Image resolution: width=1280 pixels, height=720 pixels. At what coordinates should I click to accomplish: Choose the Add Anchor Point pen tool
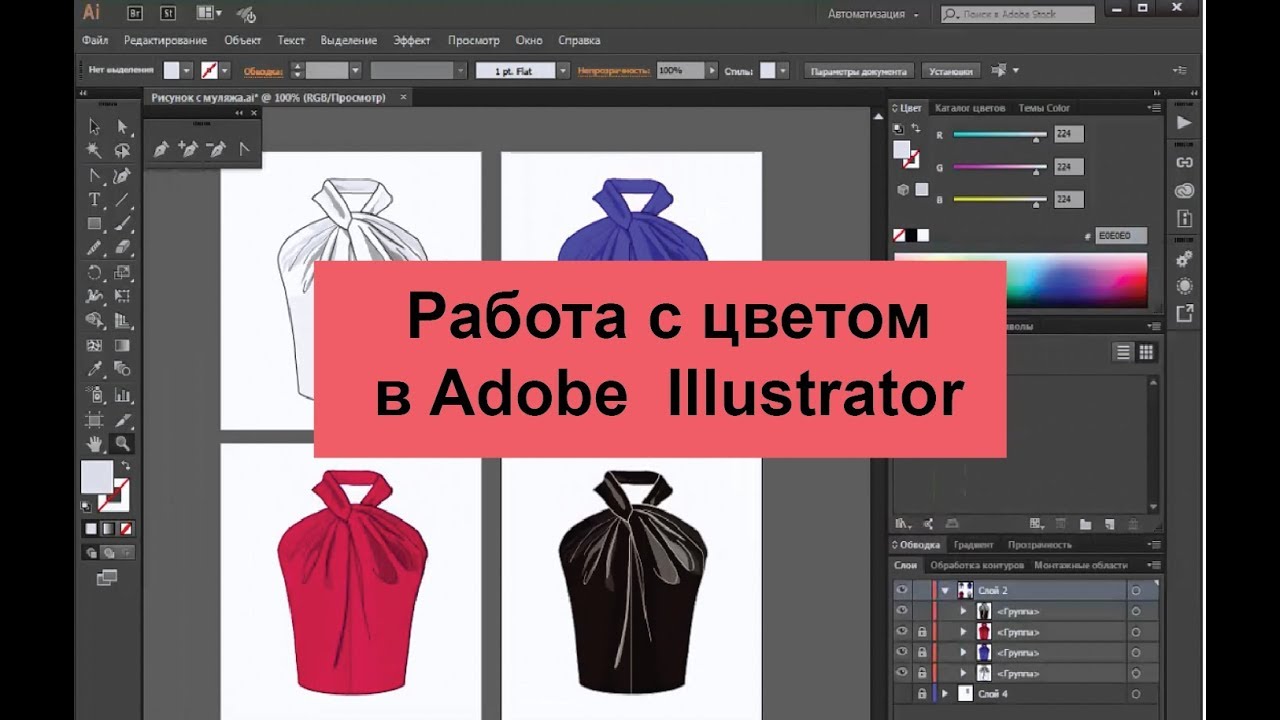[187, 150]
